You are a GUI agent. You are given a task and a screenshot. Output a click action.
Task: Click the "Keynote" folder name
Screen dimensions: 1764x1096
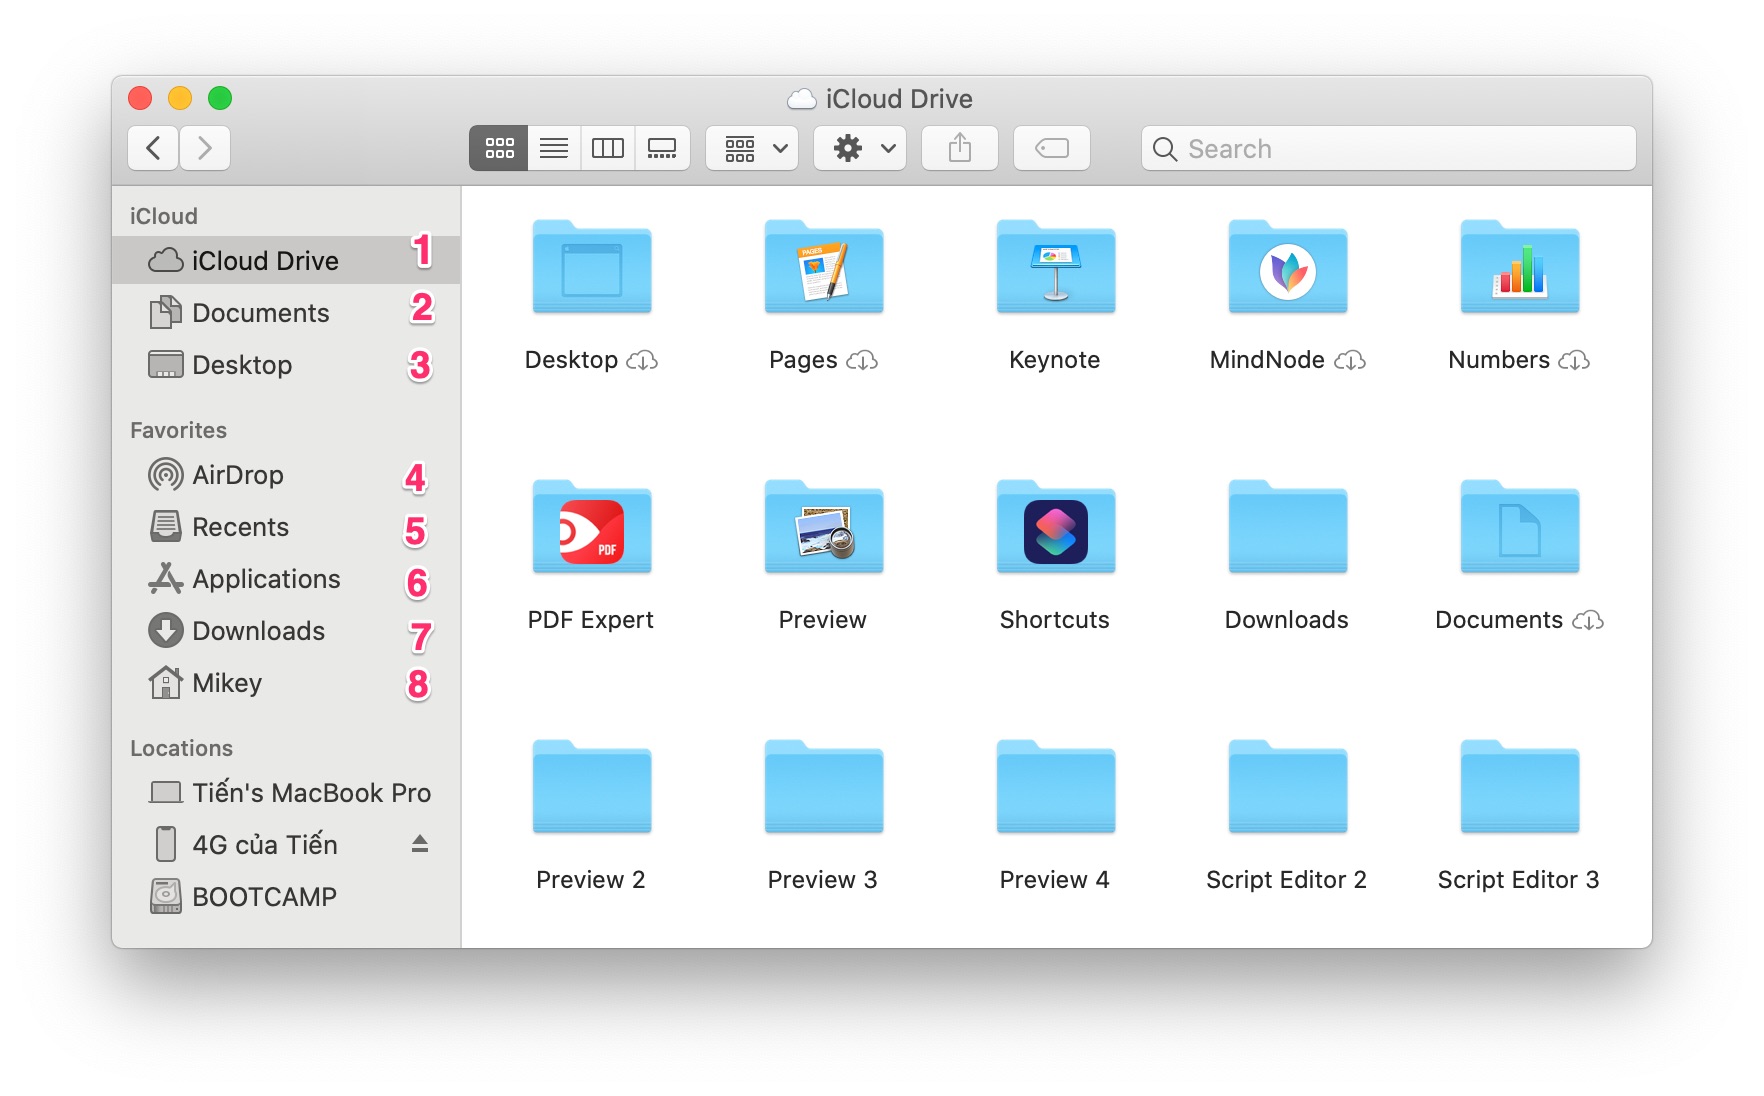(x=1055, y=360)
